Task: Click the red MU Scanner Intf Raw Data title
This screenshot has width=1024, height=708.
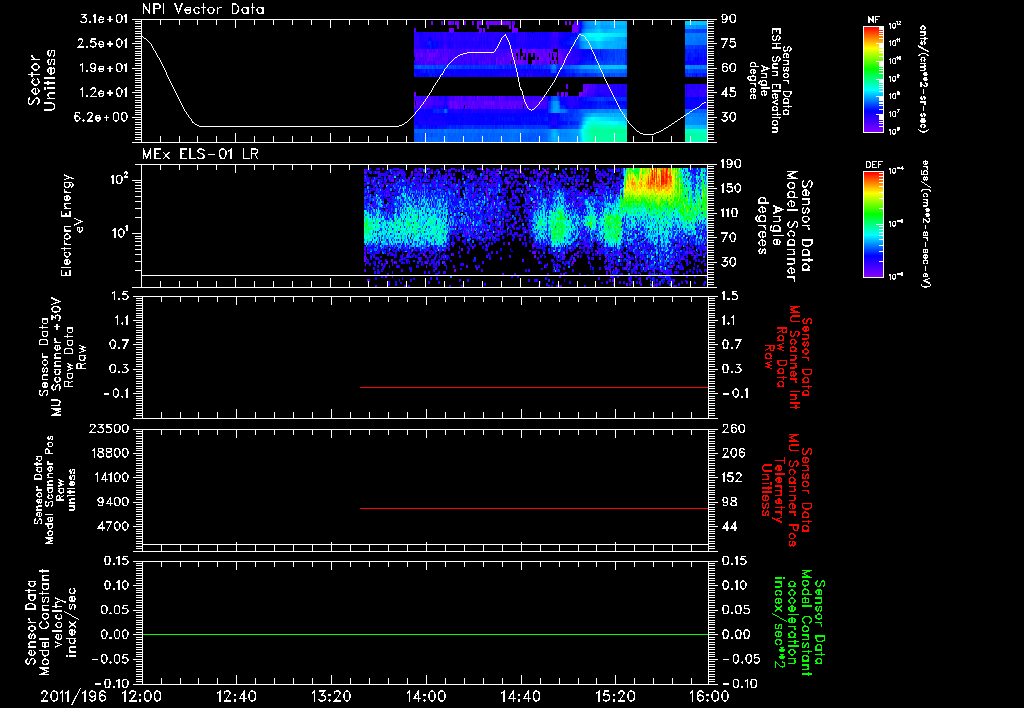Action: pyautogui.click(x=788, y=357)
